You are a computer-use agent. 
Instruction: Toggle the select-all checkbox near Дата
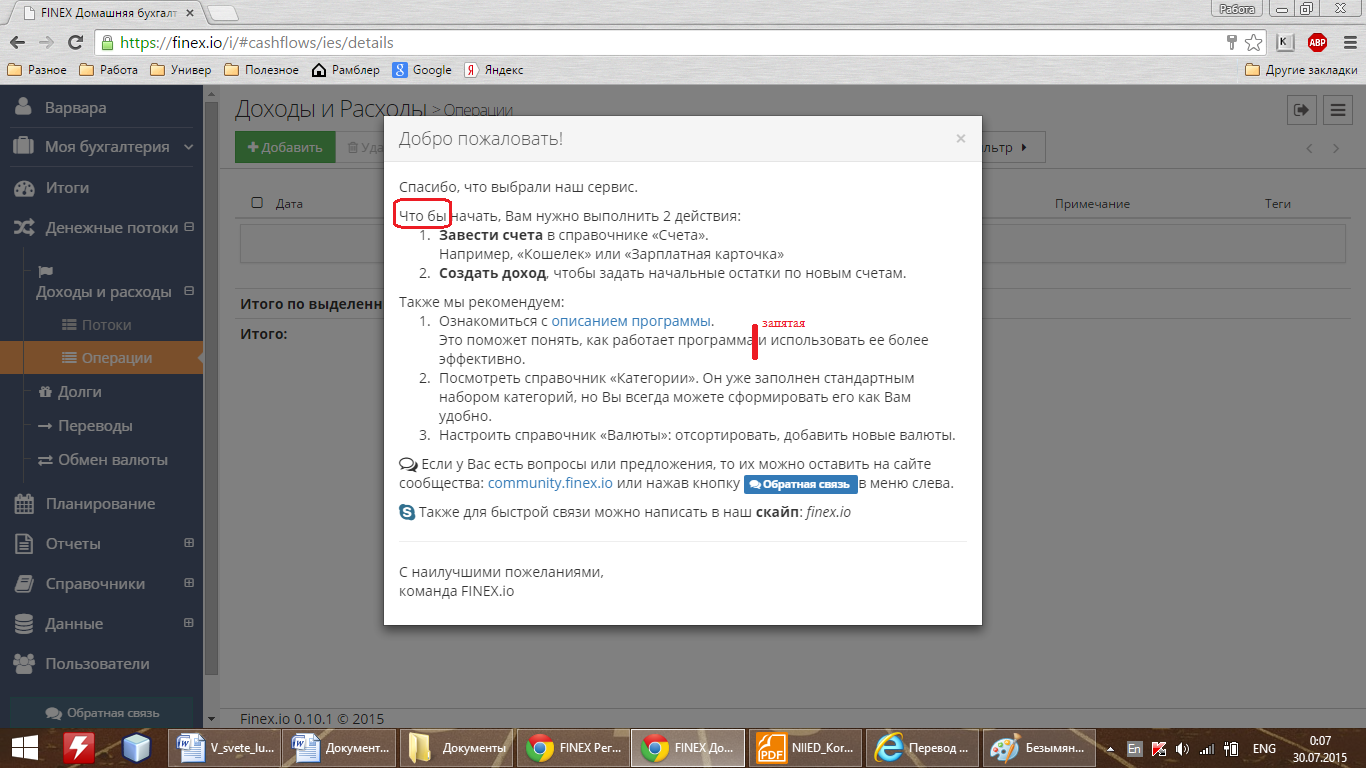click(x=257, y=203)
